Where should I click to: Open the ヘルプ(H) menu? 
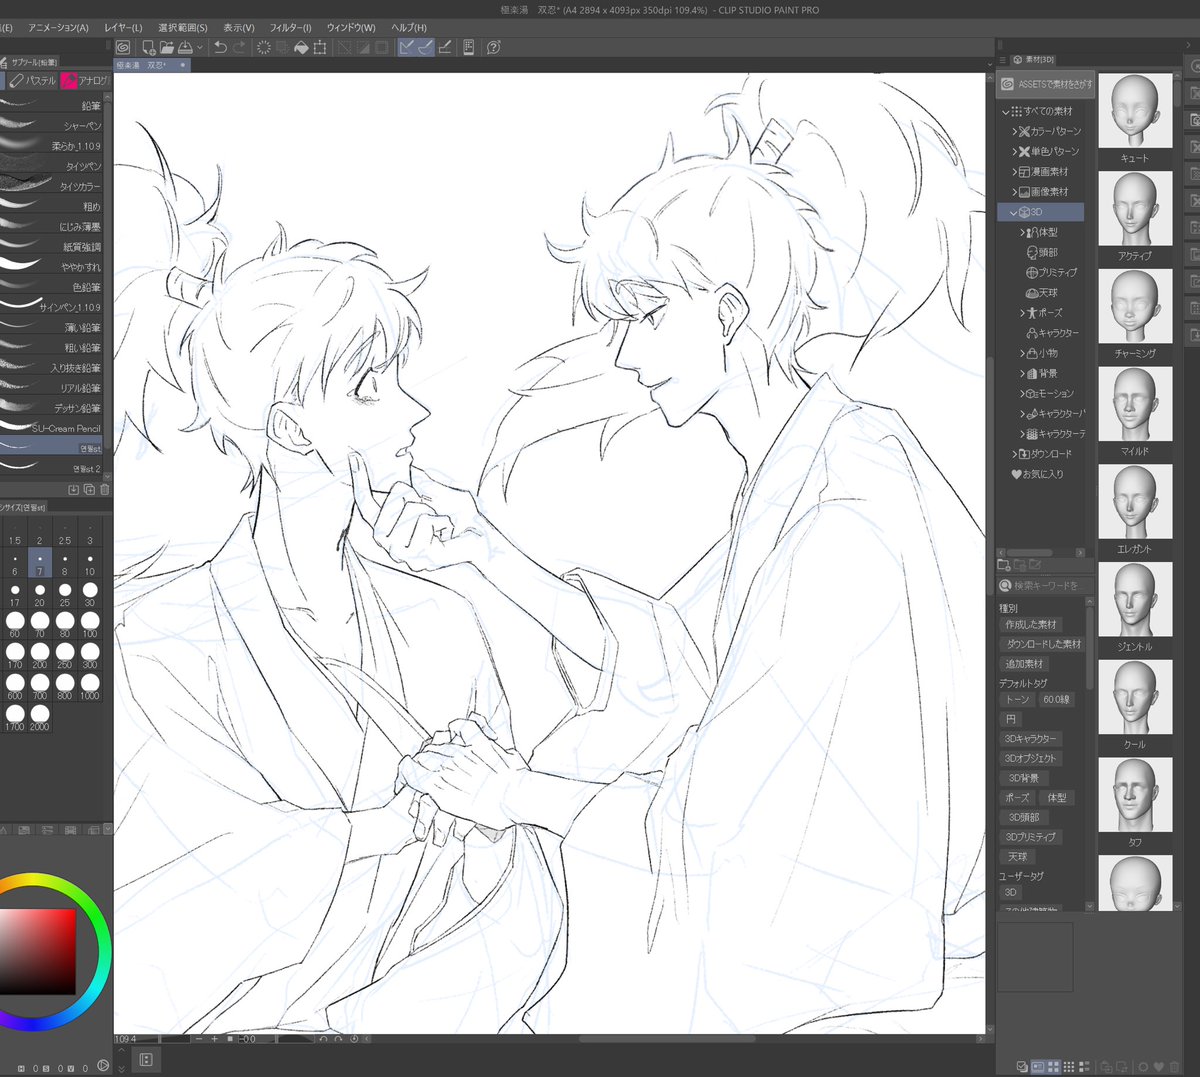(x=409, y=27)
